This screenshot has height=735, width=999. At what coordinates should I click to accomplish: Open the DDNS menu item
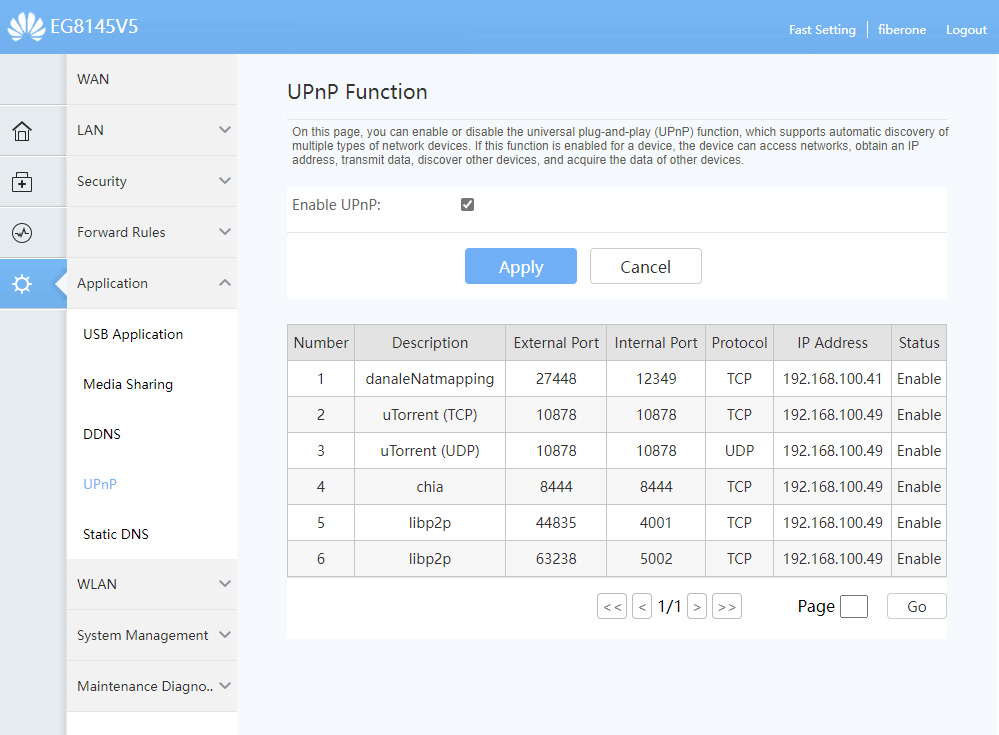tap(102, 434)
